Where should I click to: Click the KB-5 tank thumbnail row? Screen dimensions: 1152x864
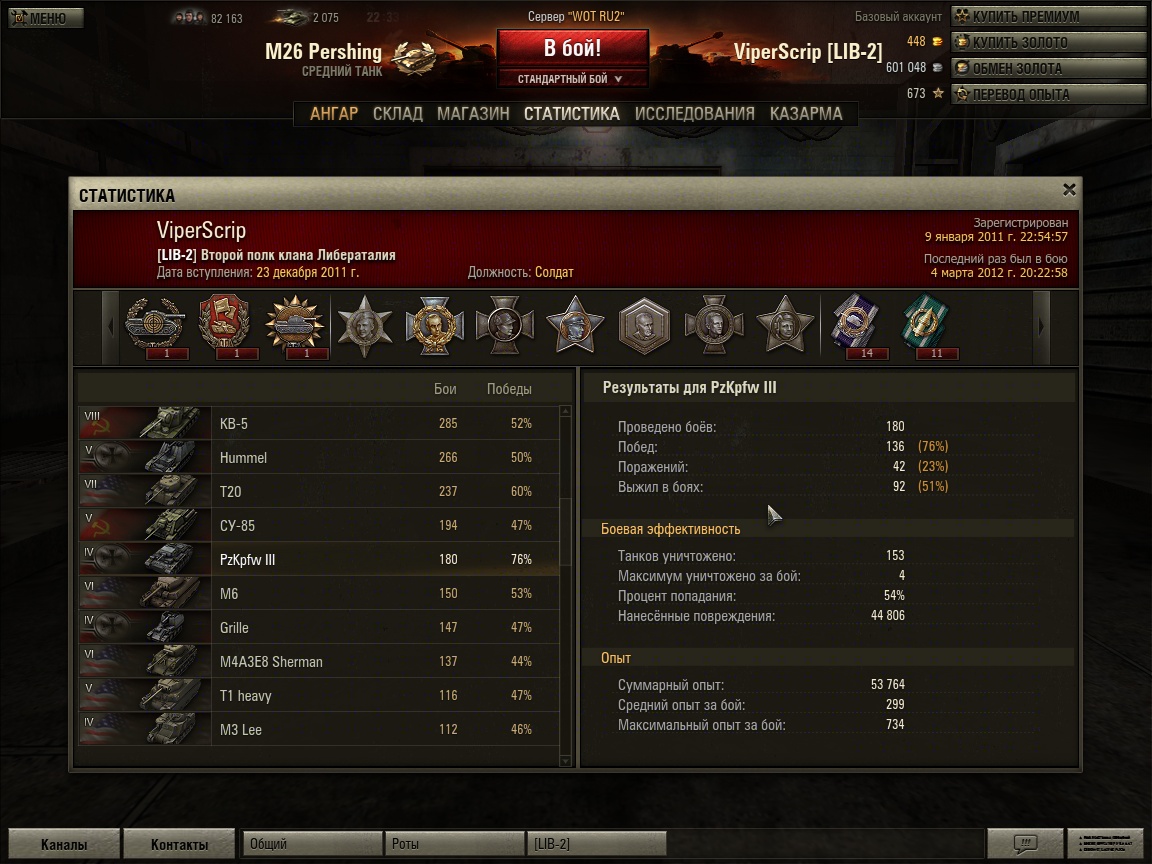tap(319, 423)
